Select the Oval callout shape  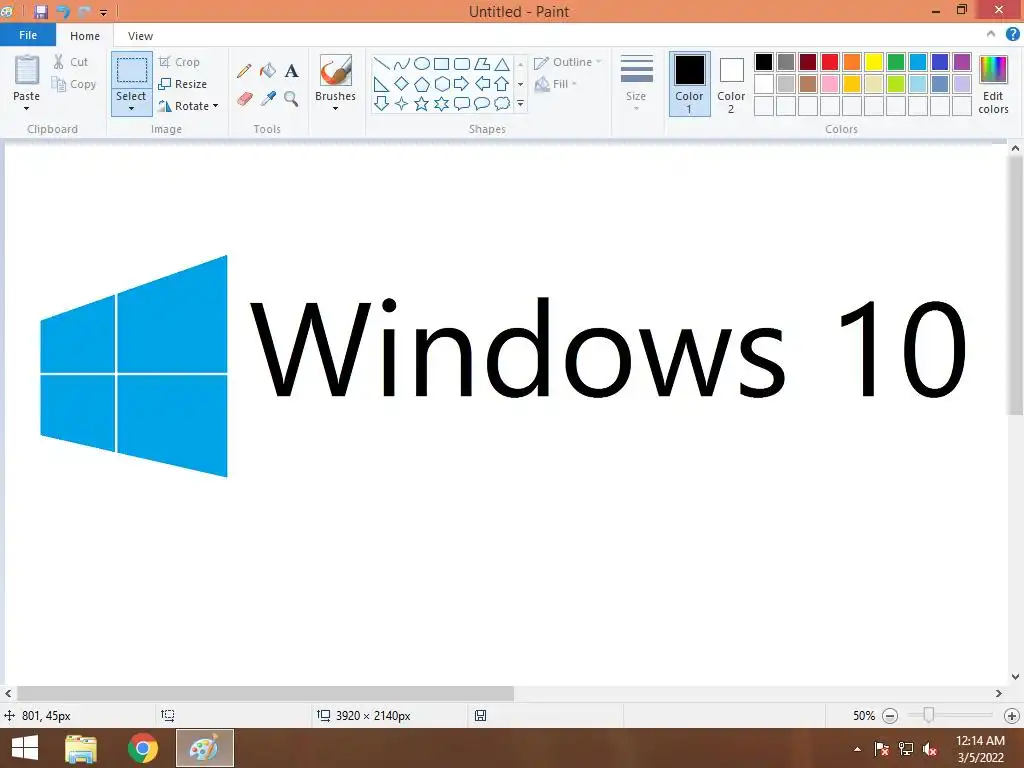click(x=482, y=103)
